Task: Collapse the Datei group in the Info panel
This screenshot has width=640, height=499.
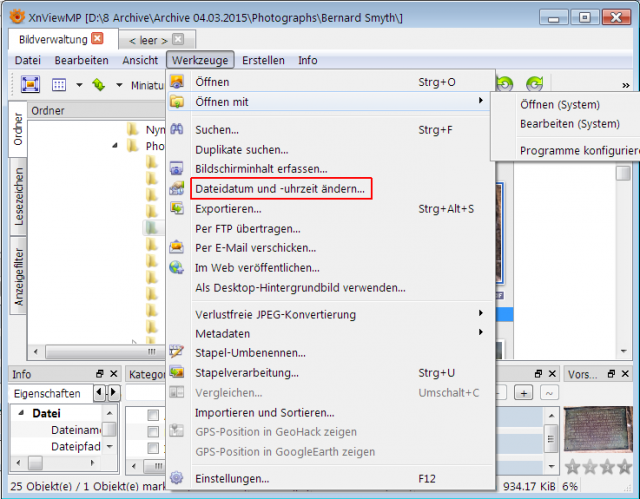Action: pos(21,413)
